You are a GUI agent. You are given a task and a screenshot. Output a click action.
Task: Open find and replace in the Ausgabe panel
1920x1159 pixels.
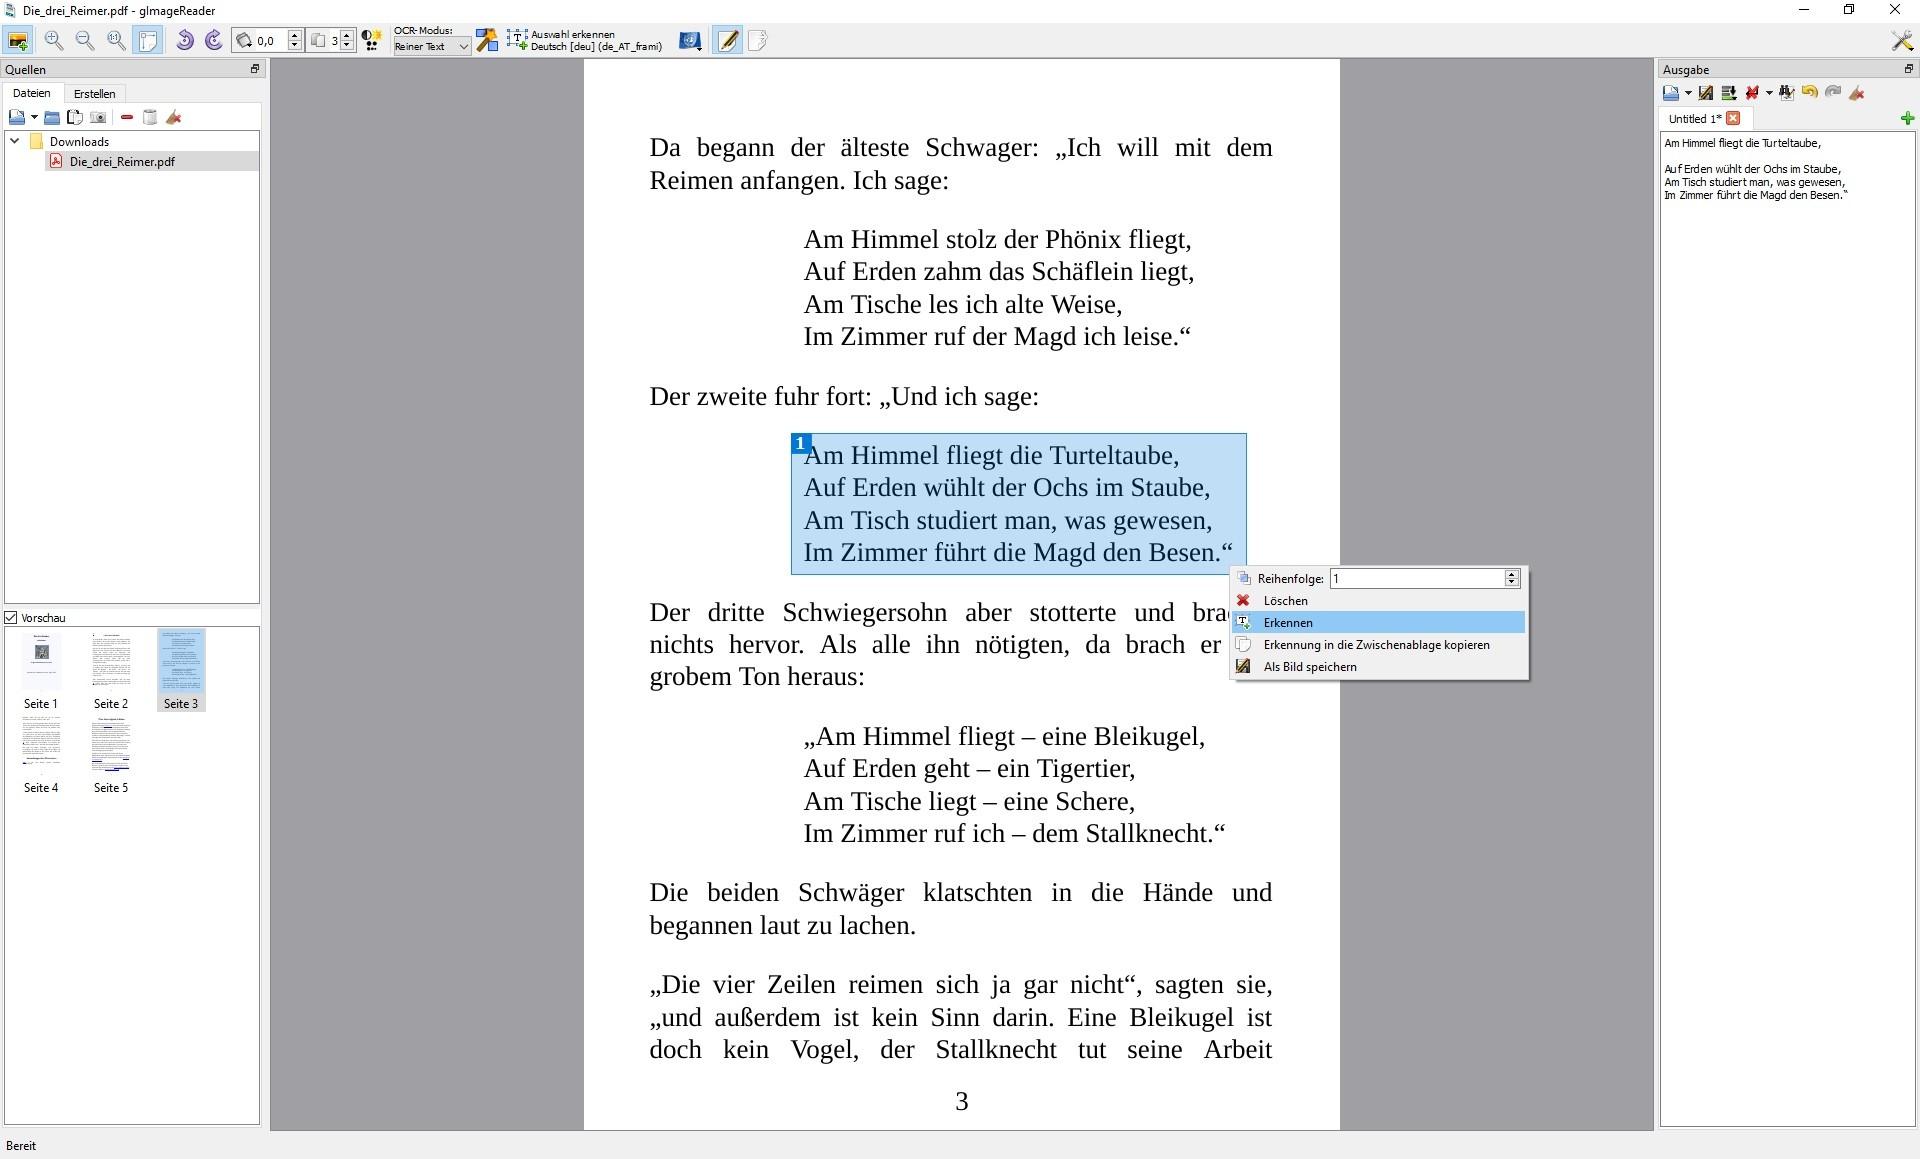(1786, 92)
